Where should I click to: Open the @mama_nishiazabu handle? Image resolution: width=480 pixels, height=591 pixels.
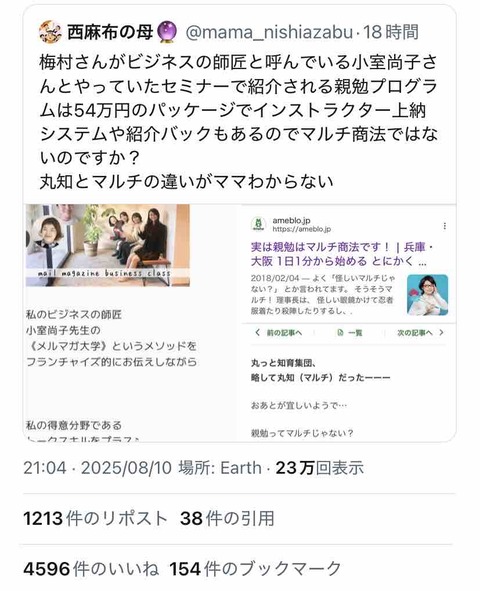click(x=269, y=32)
